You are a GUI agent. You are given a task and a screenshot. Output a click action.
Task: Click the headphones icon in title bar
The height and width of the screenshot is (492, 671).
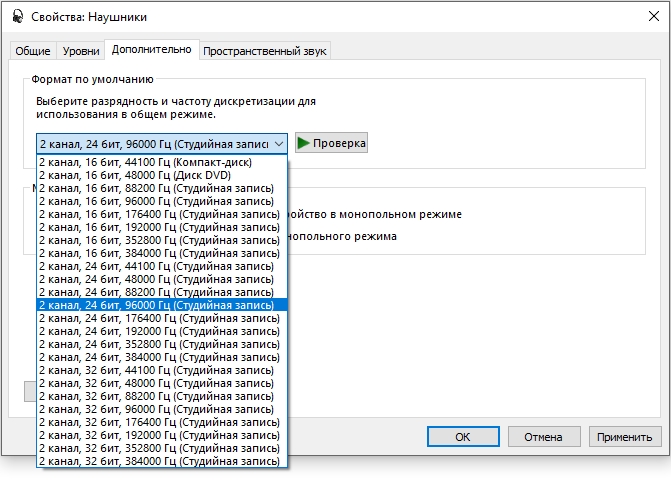pyautogui.click(x=14, y=16)
